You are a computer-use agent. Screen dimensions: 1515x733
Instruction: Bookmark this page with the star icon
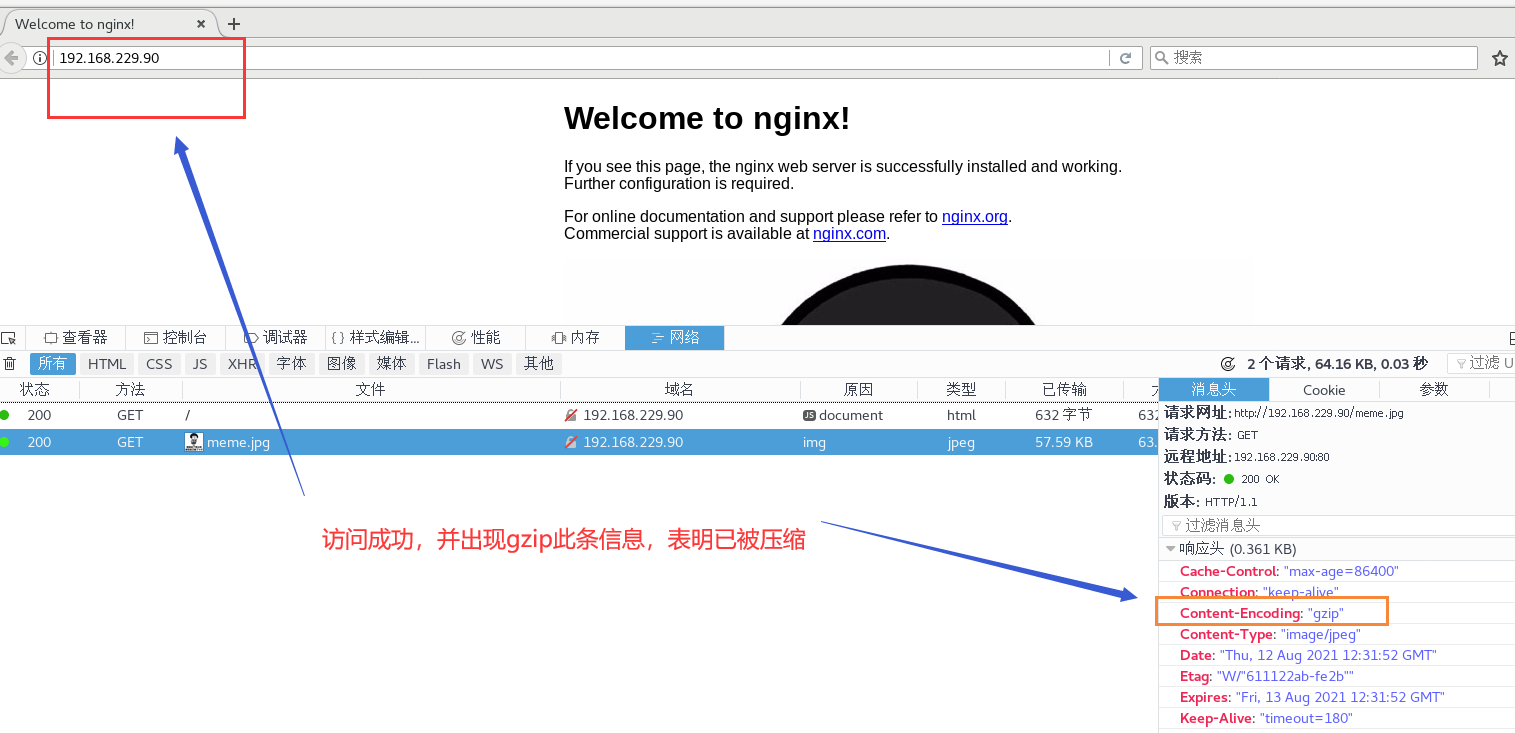(x=1499, y=58)
